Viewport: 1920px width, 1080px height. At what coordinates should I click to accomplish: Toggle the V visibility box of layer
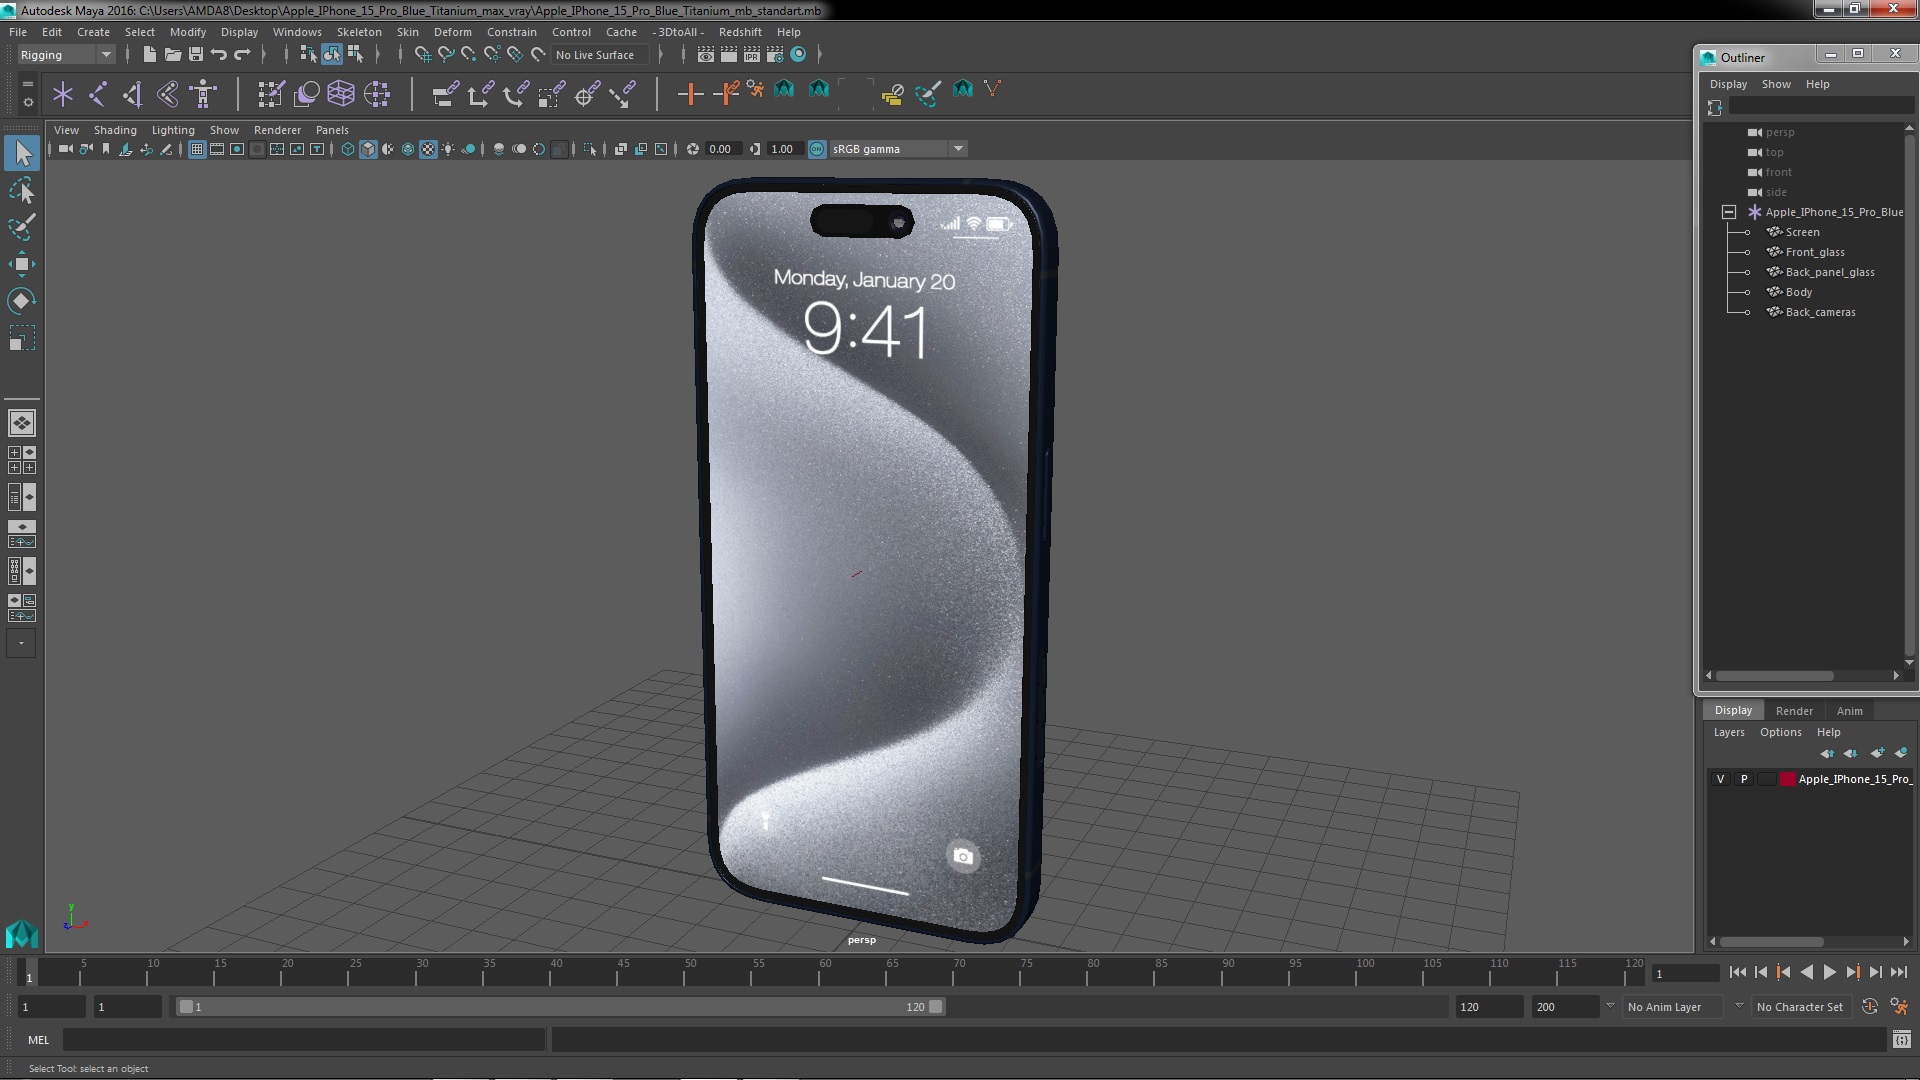tap(1720, 779)
